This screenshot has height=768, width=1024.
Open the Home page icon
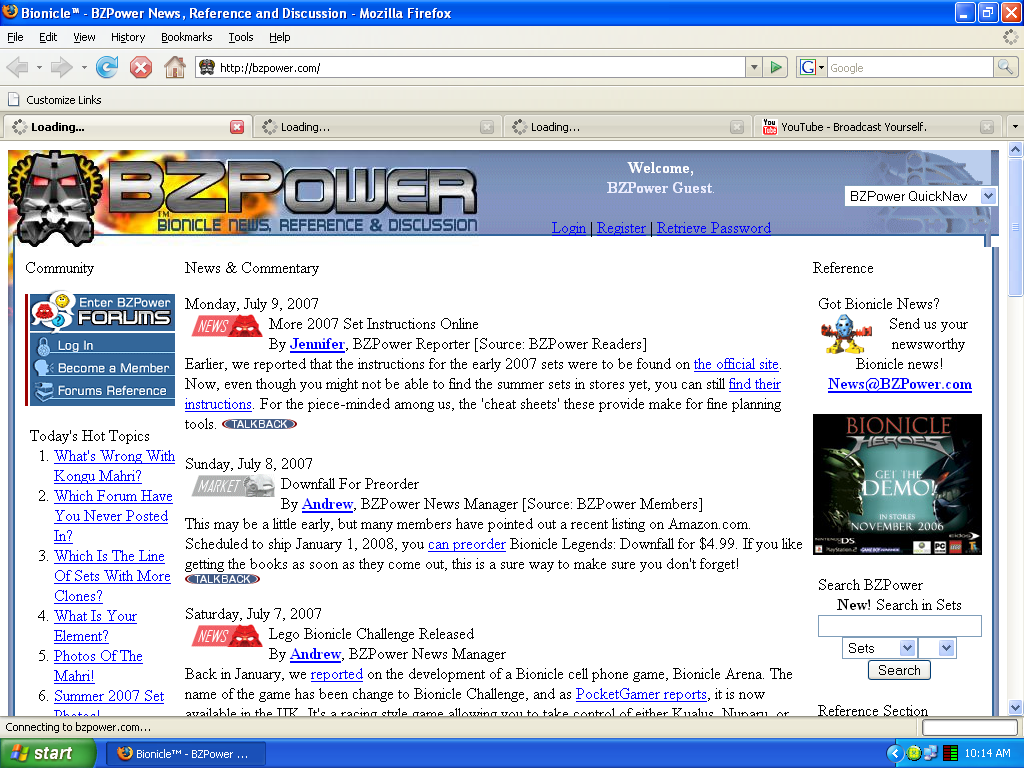click(x=174, y=67)
